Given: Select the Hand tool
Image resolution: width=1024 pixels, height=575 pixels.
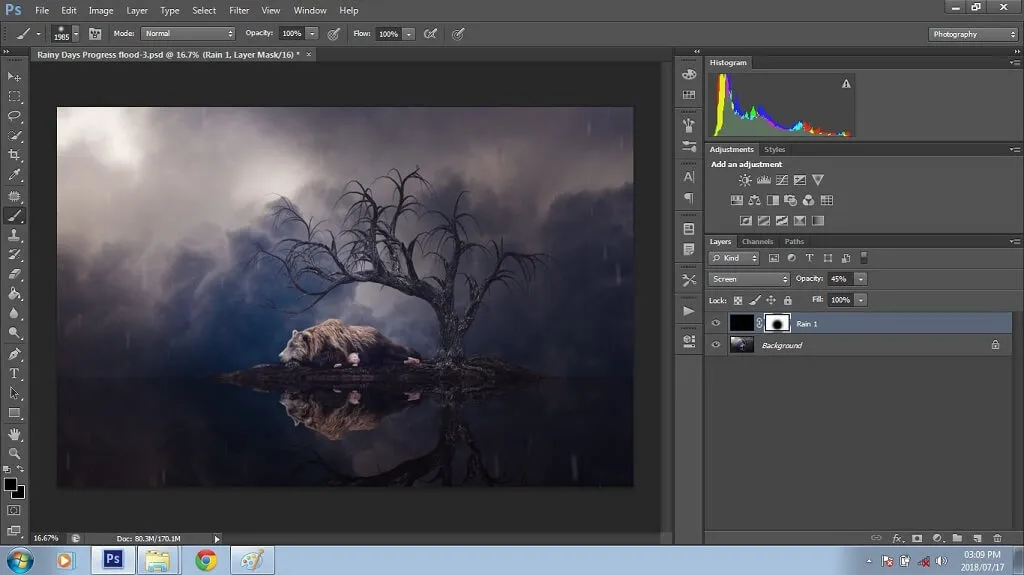Looking at the screenshot, I should 14,434.
